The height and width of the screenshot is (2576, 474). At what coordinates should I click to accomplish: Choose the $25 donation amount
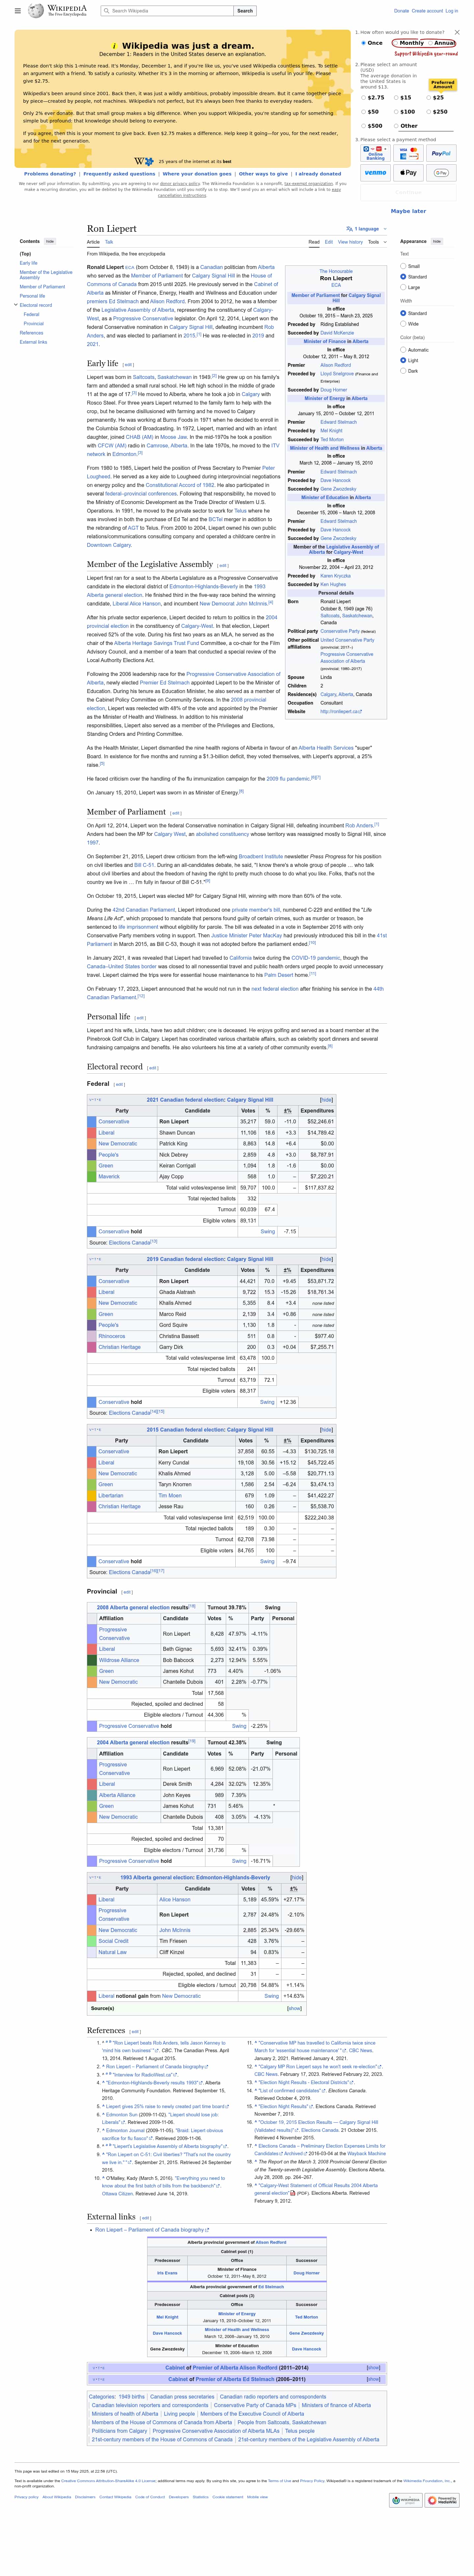pyautogui.click(x=436, y=98)
